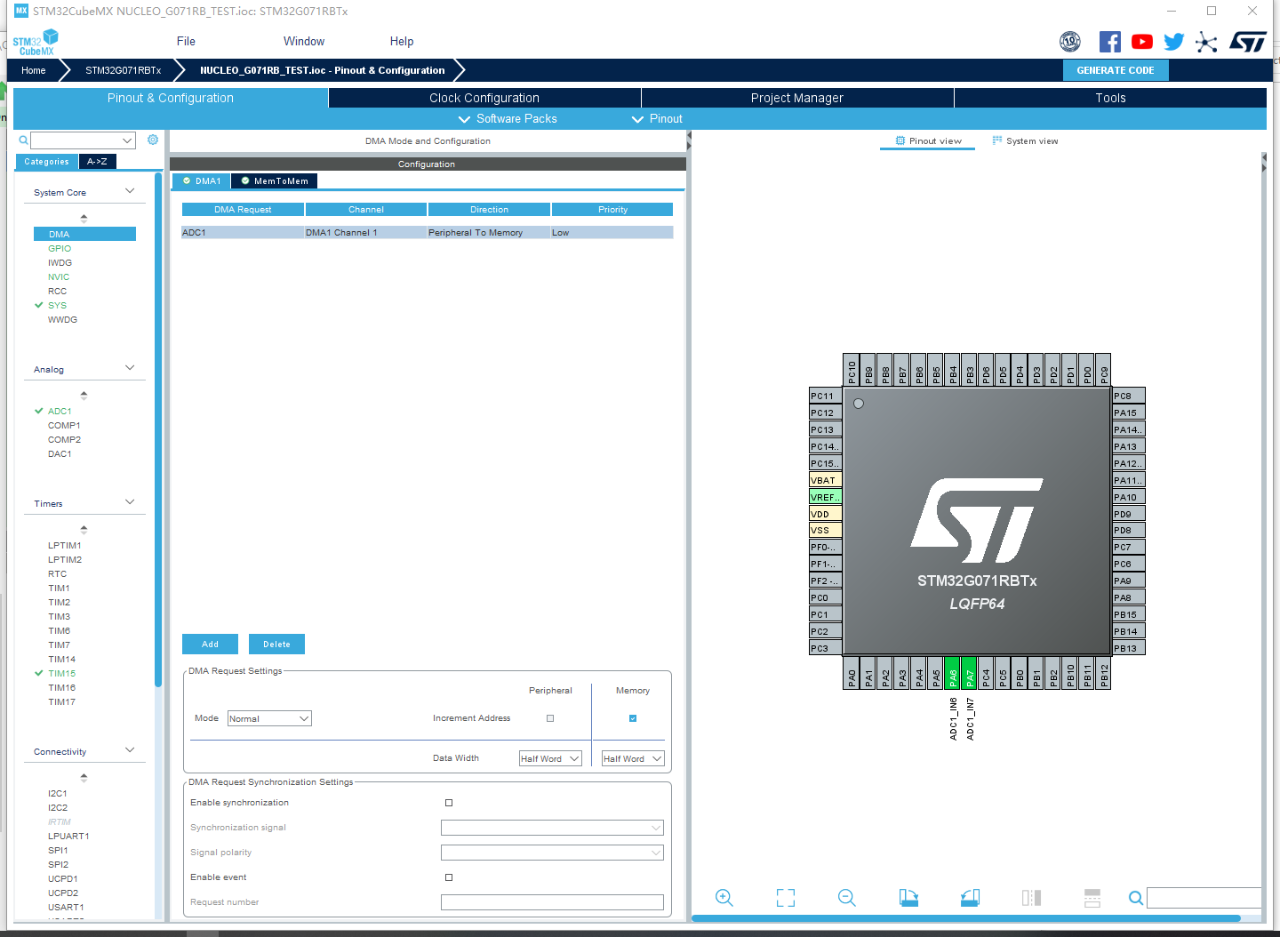Click the YouTube icon in the top bar
The height and width of the screenshot is (937, 1280).
pyautogui.click(x=1141, y=41)
